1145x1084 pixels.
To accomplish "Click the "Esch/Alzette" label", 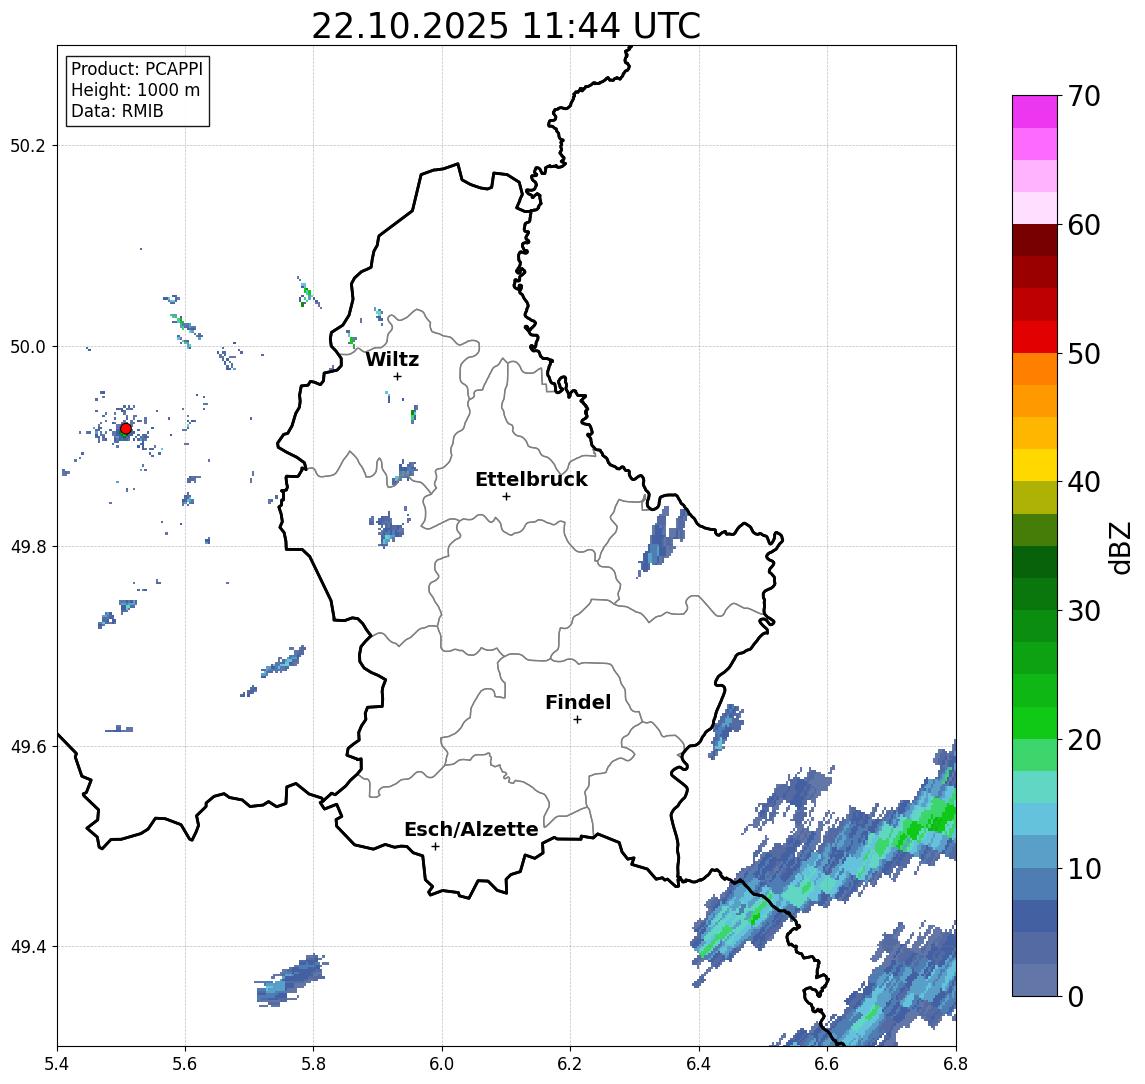I will coord(471,829).
